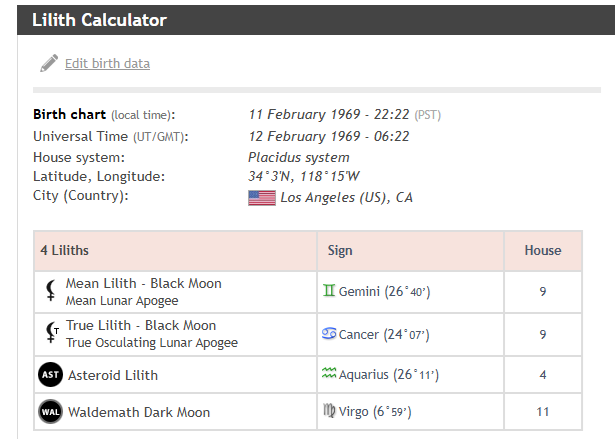
Task: Click the pencil edit icon
Action: click(49, 63)
